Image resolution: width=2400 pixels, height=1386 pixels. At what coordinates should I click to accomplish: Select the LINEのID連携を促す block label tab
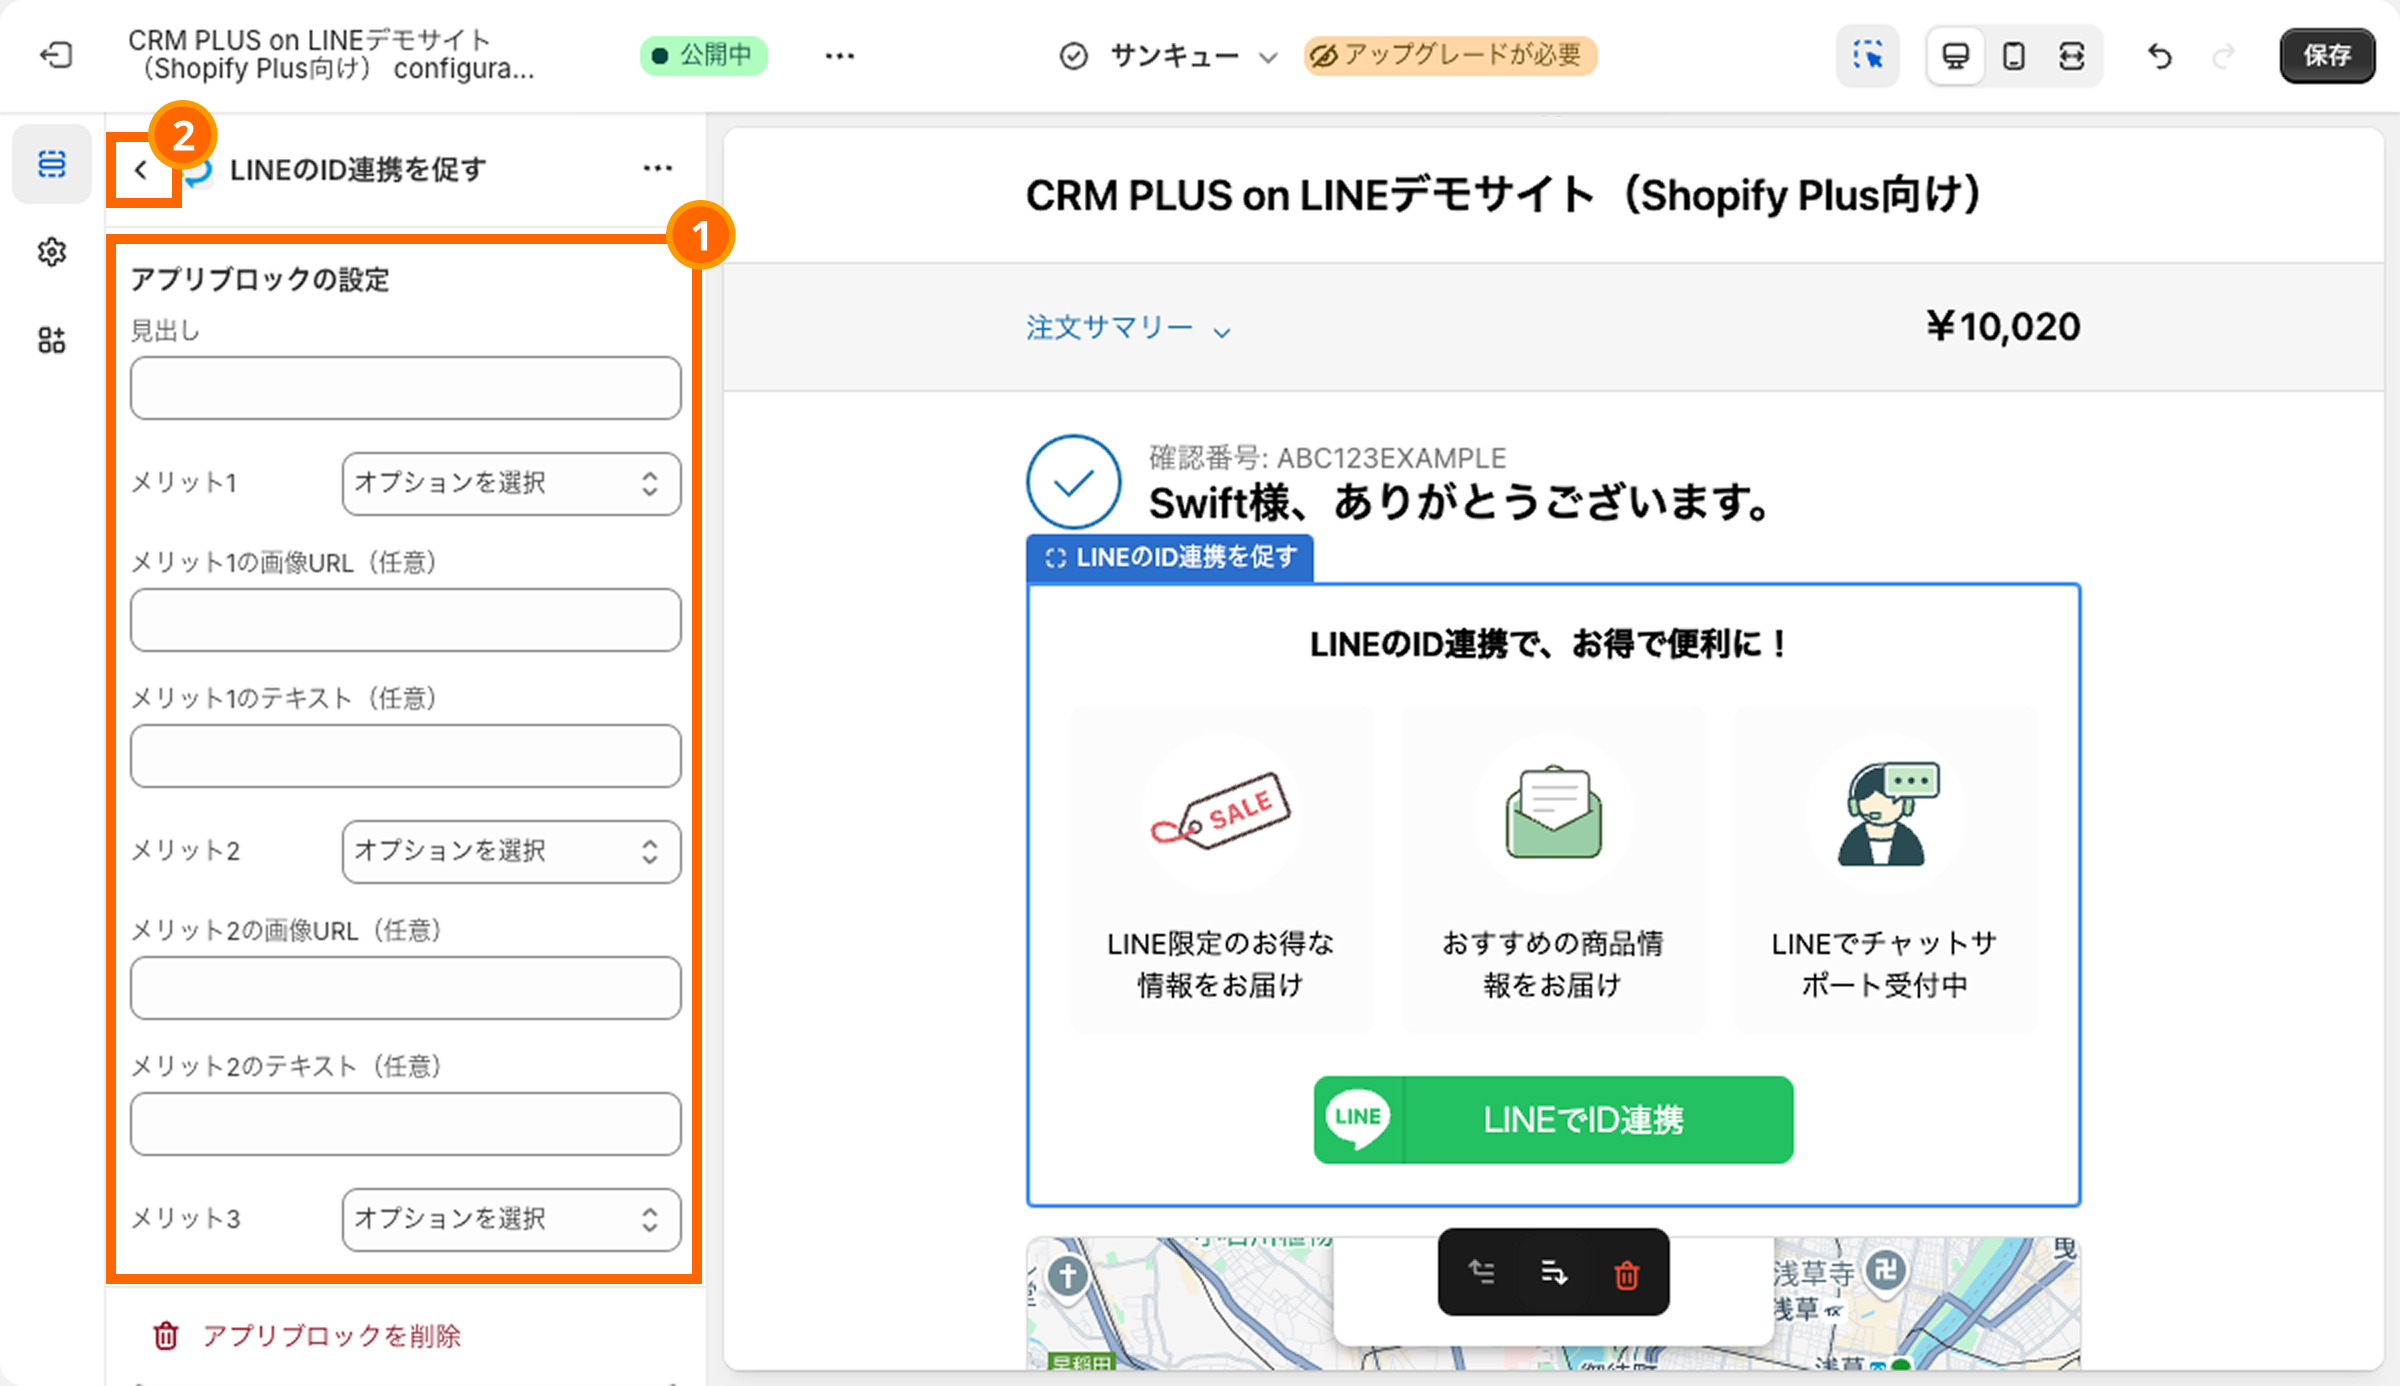click(x=1170, y=557)
